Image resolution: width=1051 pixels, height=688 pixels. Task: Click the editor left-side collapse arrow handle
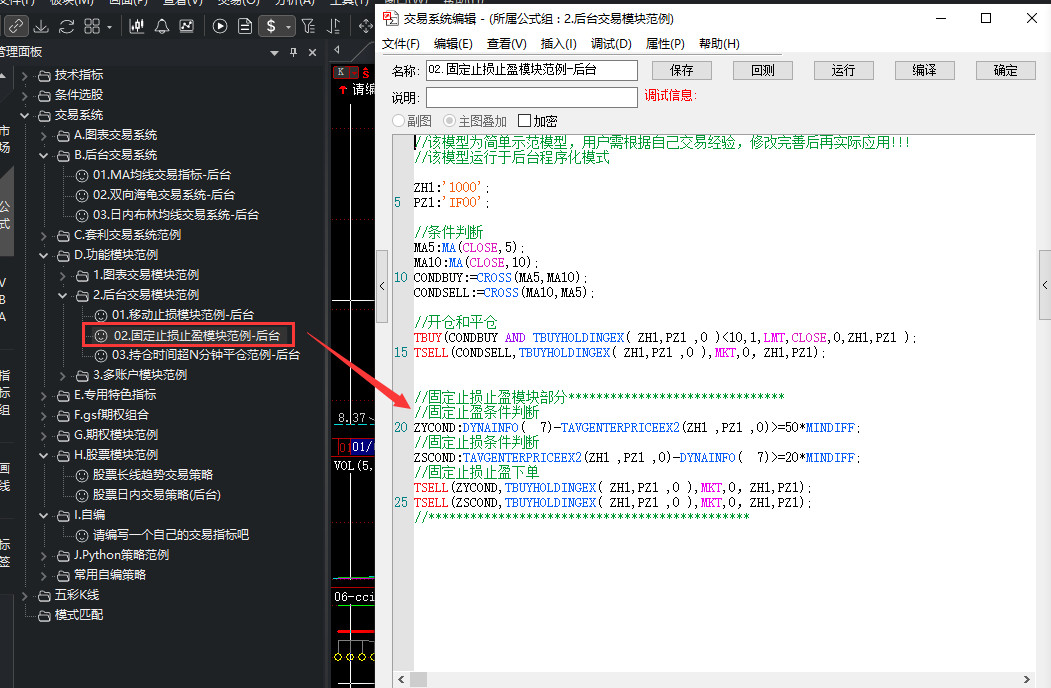click(382, 286)
